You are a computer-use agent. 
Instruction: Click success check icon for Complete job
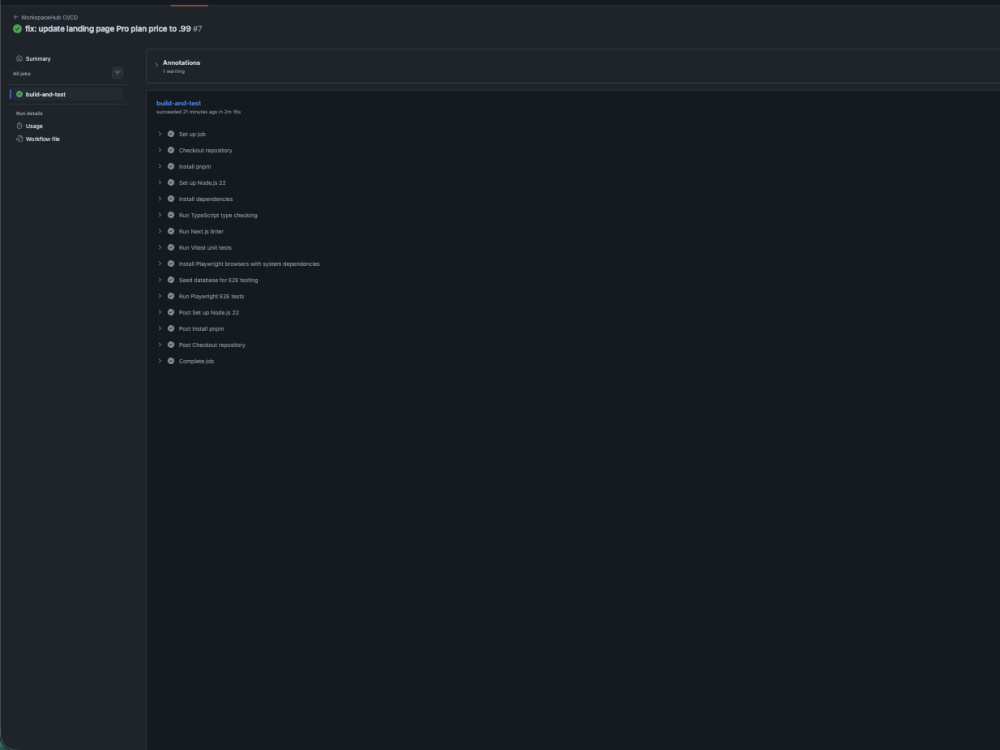coord(171,361)
